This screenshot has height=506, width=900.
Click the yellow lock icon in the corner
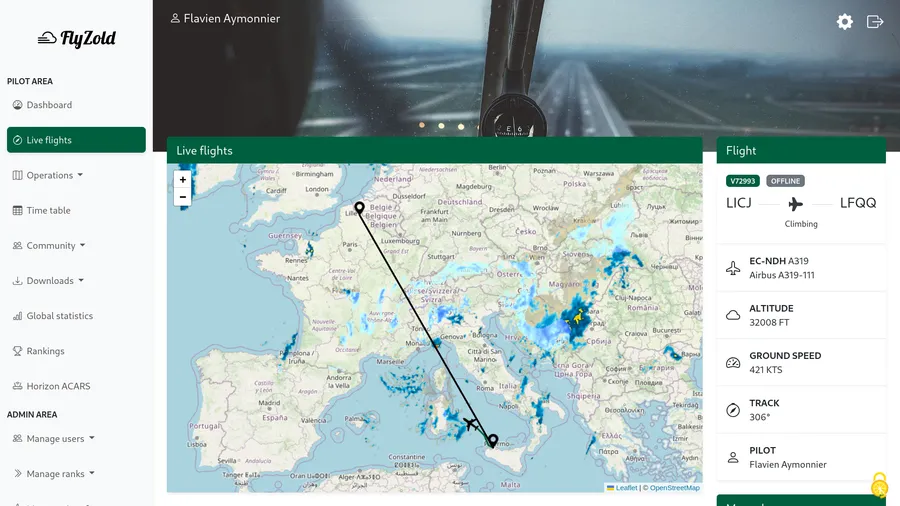pyautogui.click(x=879, y=485)
